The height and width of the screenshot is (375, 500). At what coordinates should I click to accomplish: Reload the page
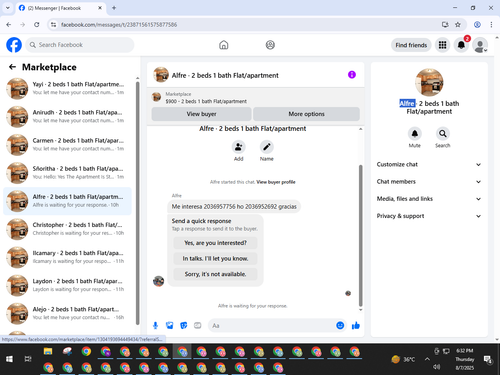point(37,24)
